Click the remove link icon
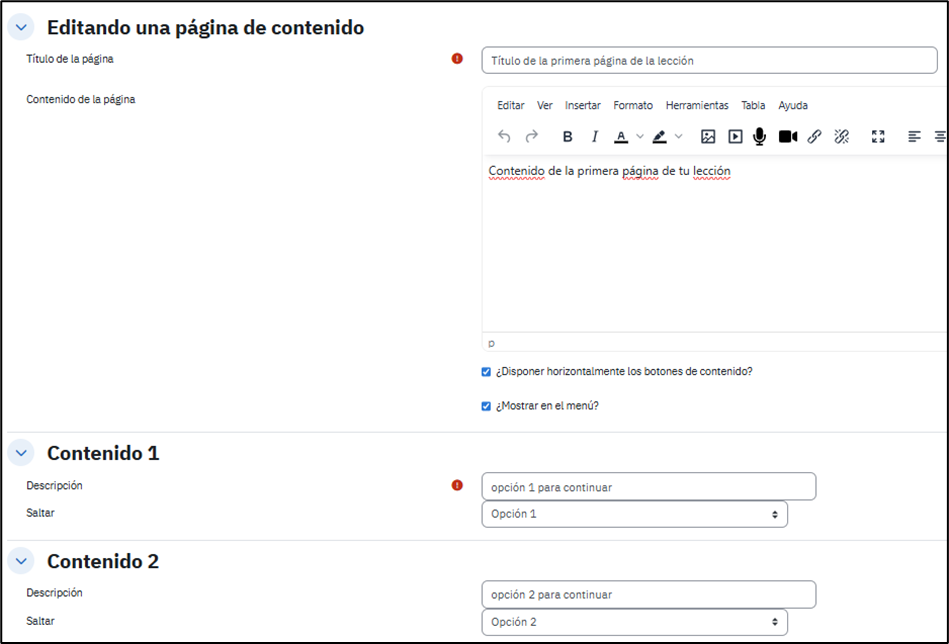 click(x=841, y=137)
